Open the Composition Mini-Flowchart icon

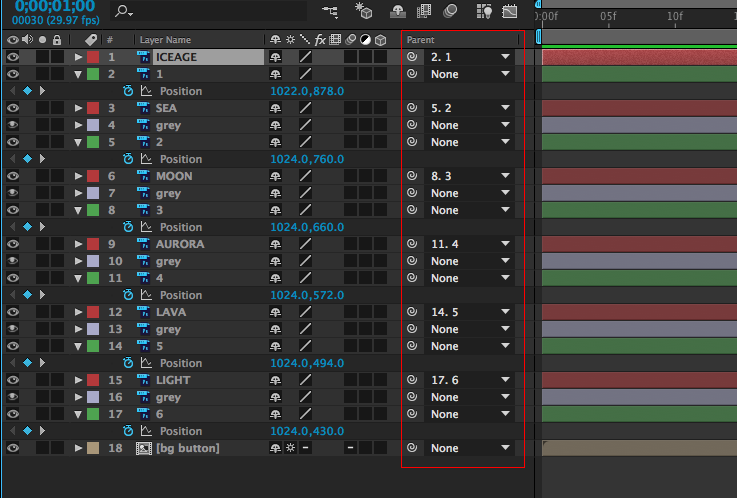coord(330,11)
